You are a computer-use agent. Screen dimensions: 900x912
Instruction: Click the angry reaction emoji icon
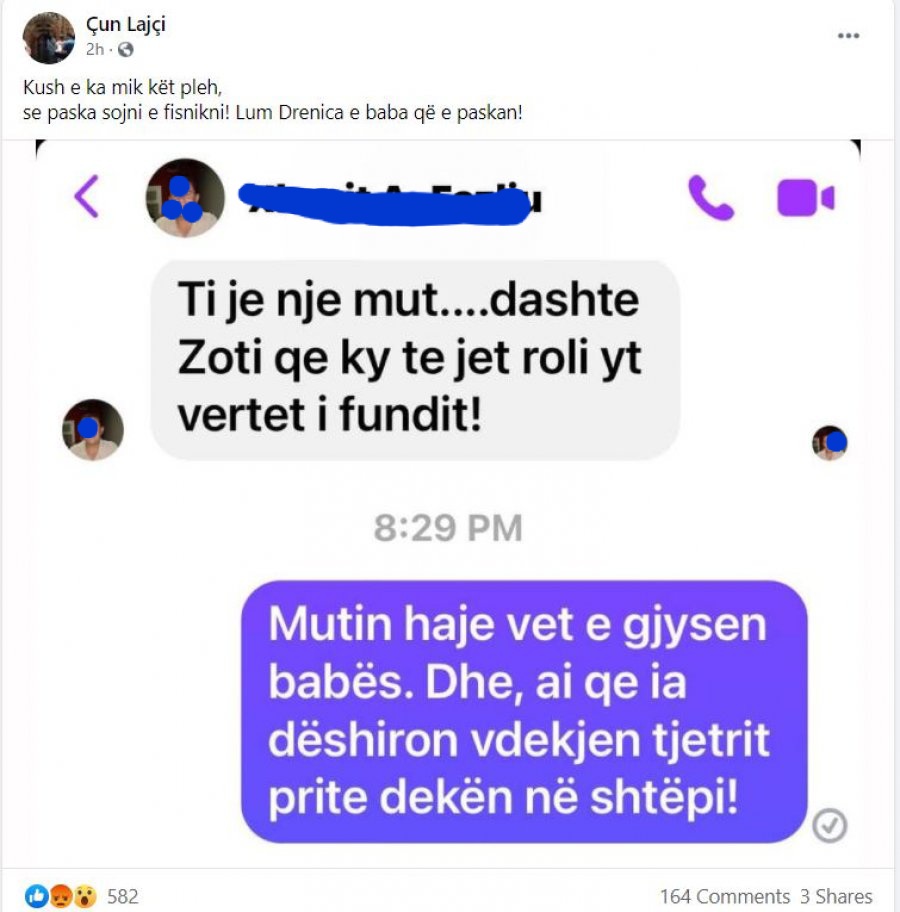(61, 896)
